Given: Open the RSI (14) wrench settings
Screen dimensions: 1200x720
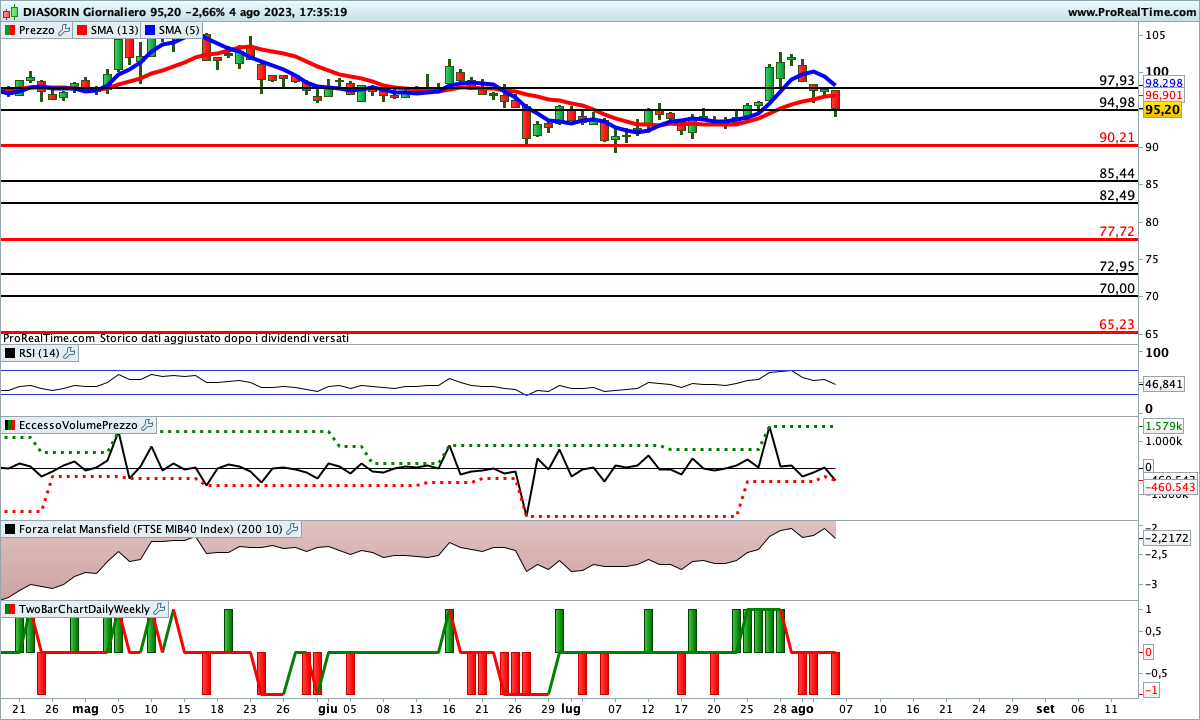Looking at the screenshot, I should click(69, 353).
